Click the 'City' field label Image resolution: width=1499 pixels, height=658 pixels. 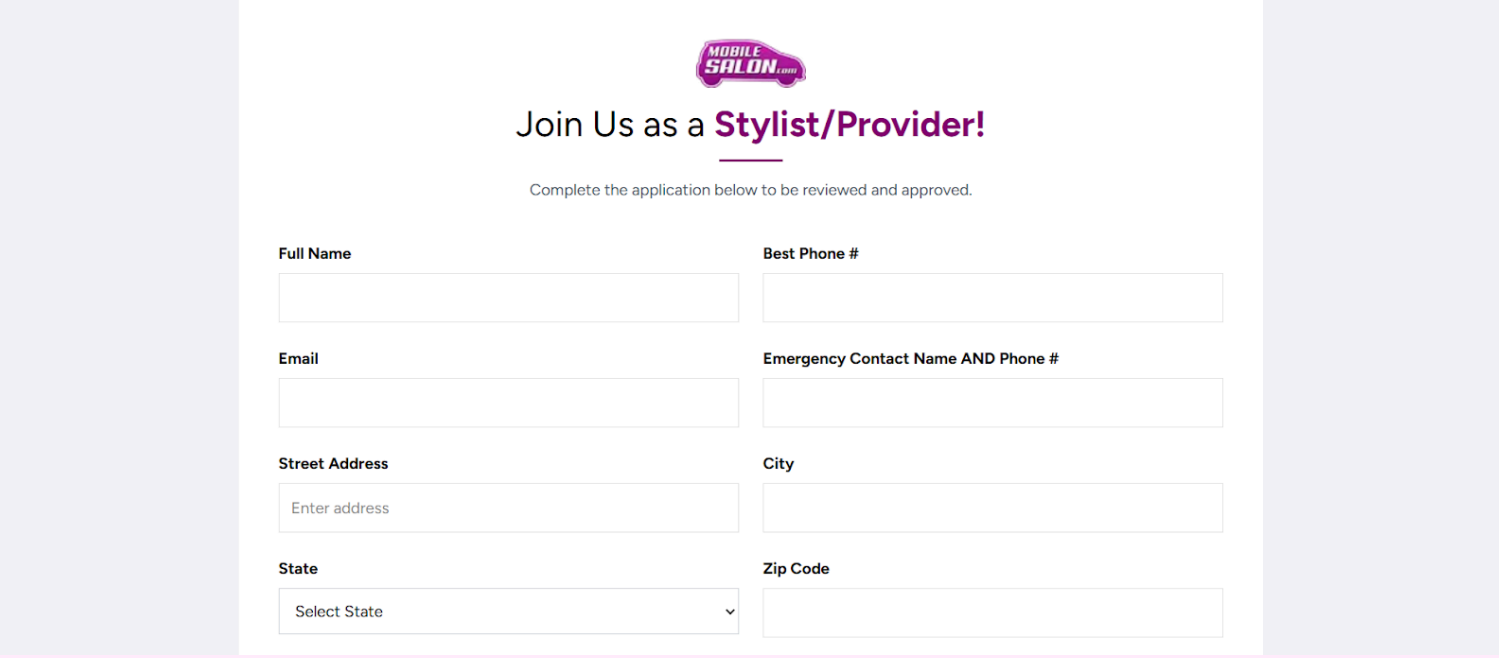point(778,464)
